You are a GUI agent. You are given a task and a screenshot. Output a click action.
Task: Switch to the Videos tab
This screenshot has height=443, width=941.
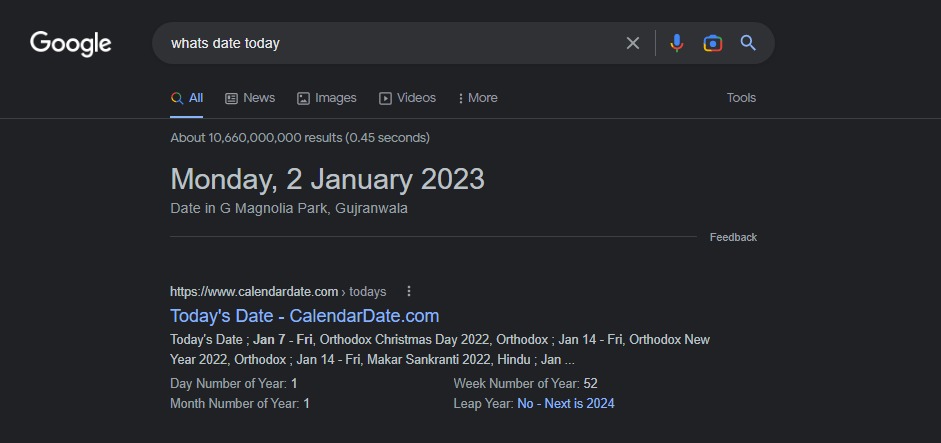(x=407, y=98)
